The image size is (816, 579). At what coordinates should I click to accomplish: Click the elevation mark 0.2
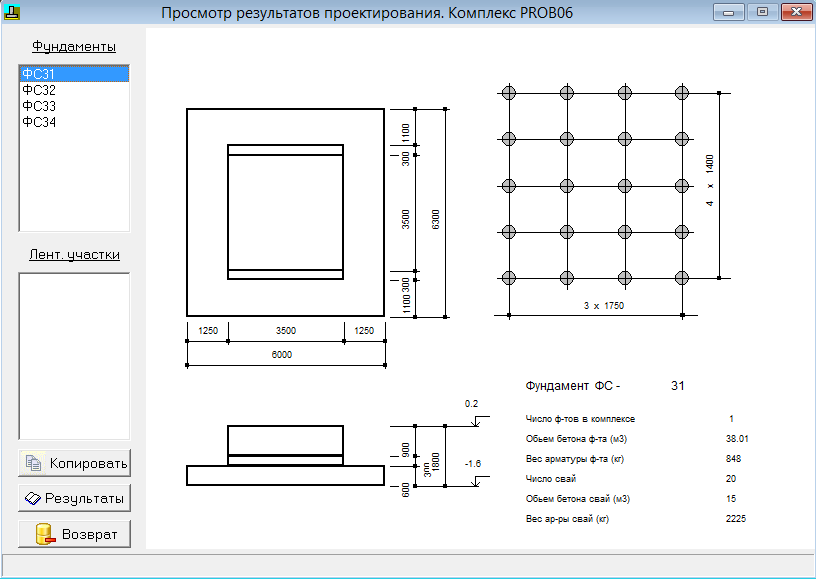(x=471, y=404)
